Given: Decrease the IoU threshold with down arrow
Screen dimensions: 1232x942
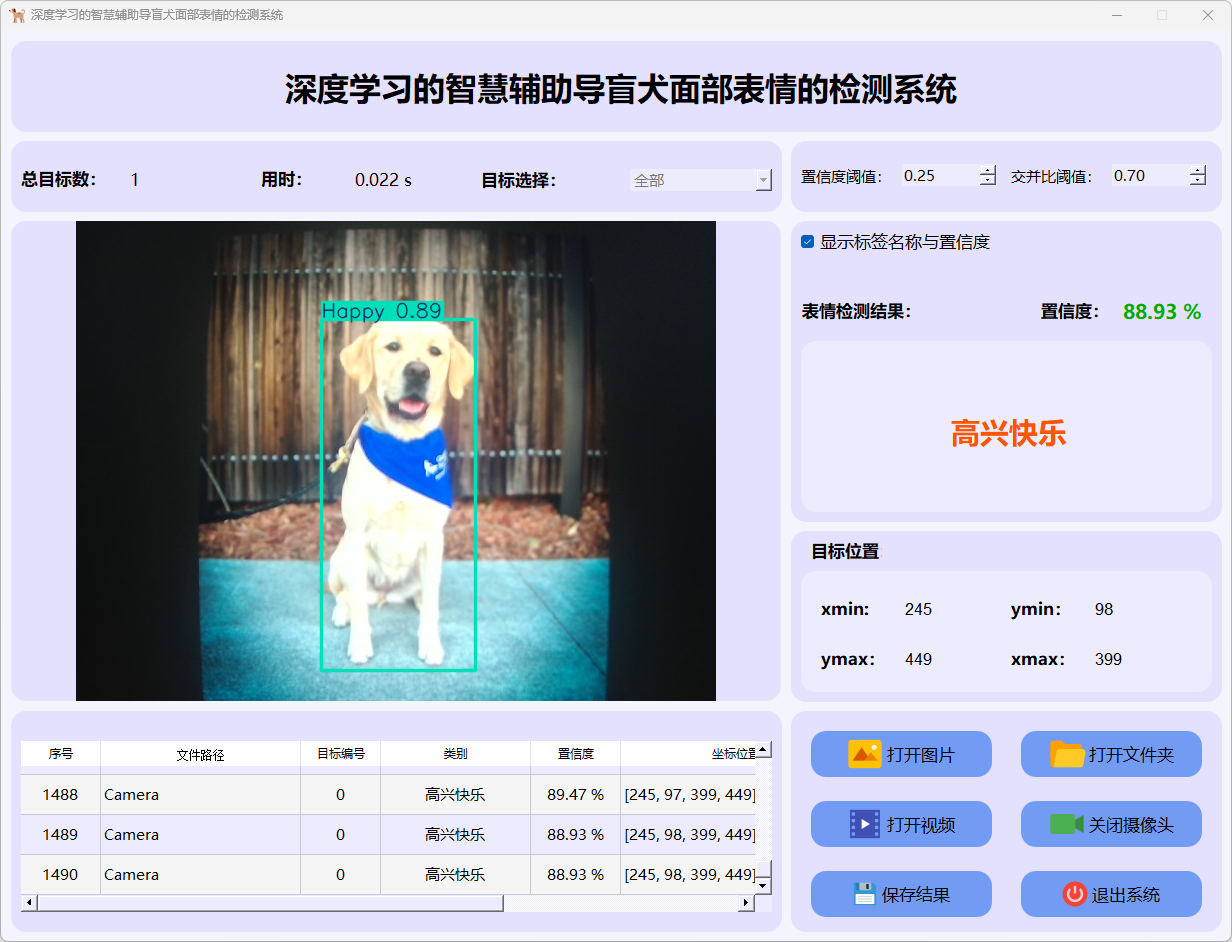Looking at the screenshot, I should tap(1198, 181).
